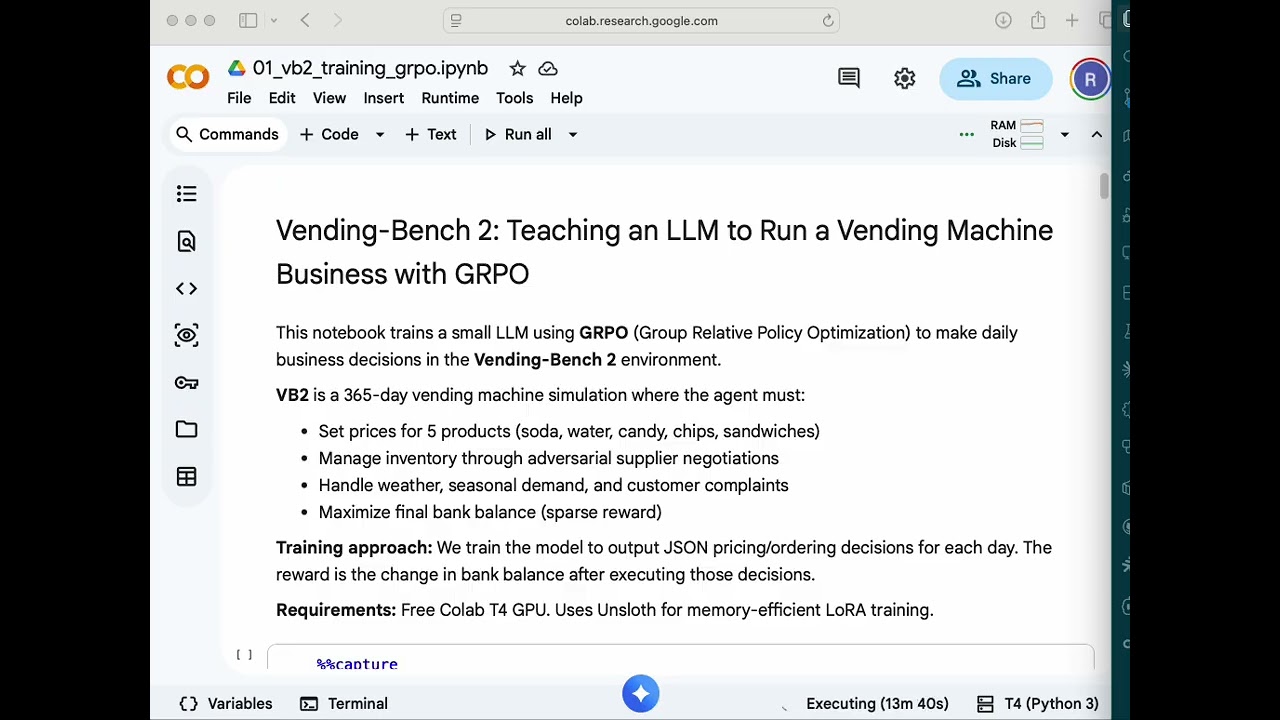The height and width of the screenshot is (720, 1280).
Task: Click the green three-dot runtime activity indicator
Action: pyautogui.click(x=967, y=134)
